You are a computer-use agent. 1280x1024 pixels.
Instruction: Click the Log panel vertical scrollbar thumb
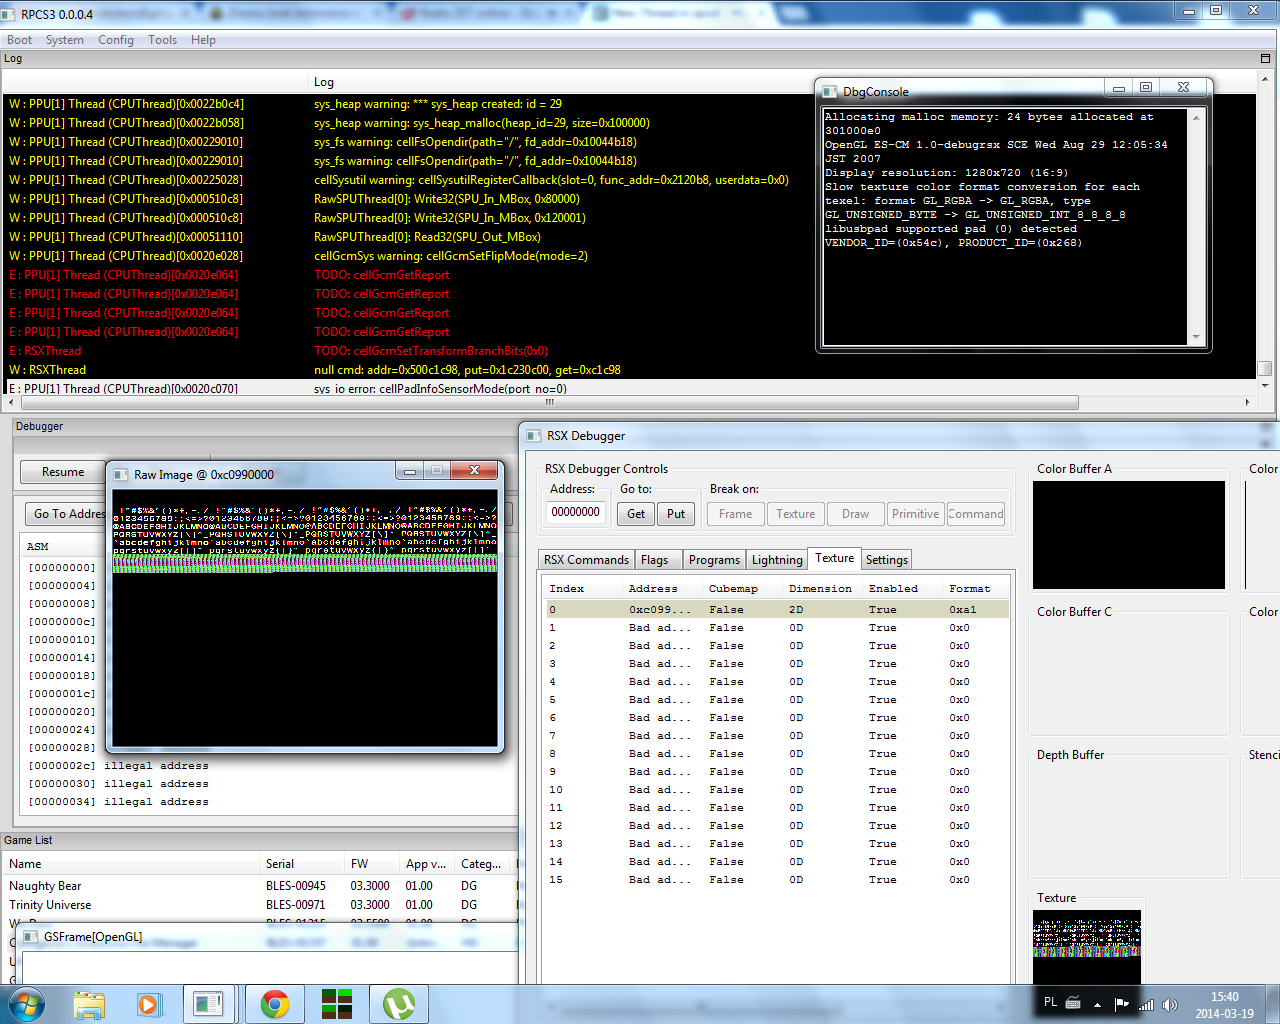[1265, 368]
